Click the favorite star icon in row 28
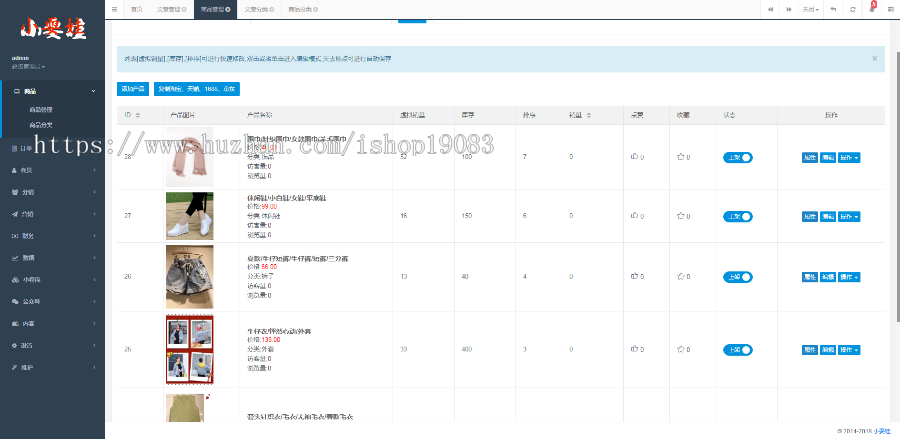This screenshot has width=900, height=439. [x=681, y=156]
